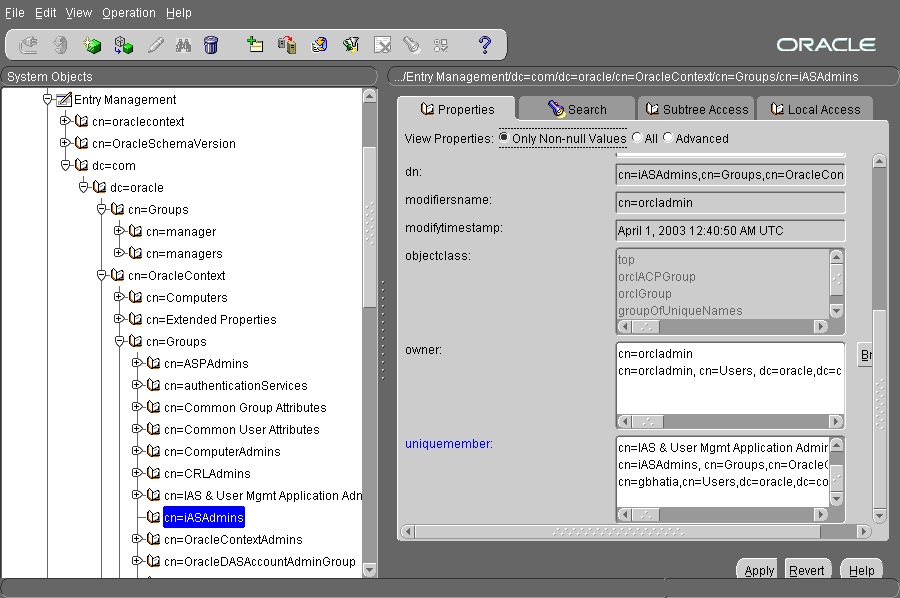Click the trash can Delete icon
The width and height of the screenshot is (900, 598).
(211, 45)
